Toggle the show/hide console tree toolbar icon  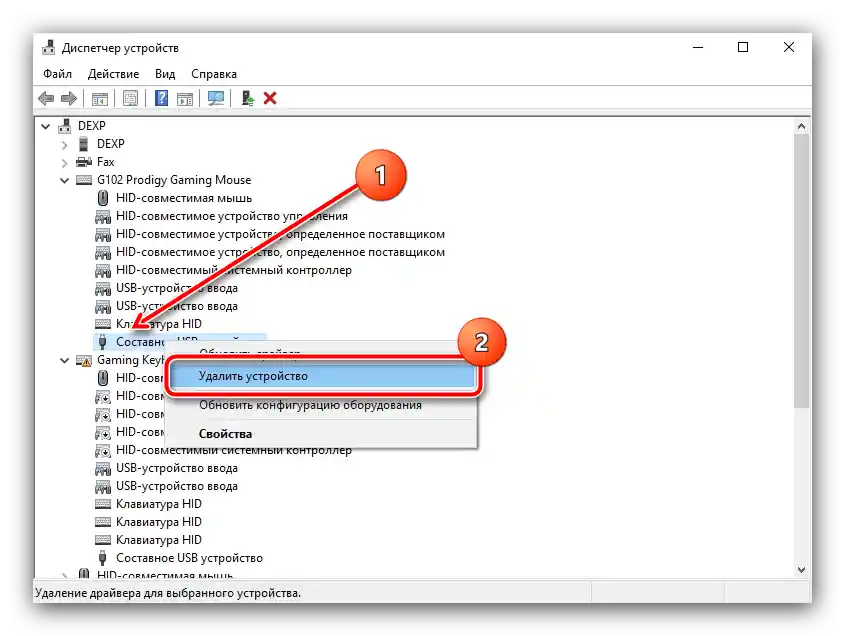100,99
